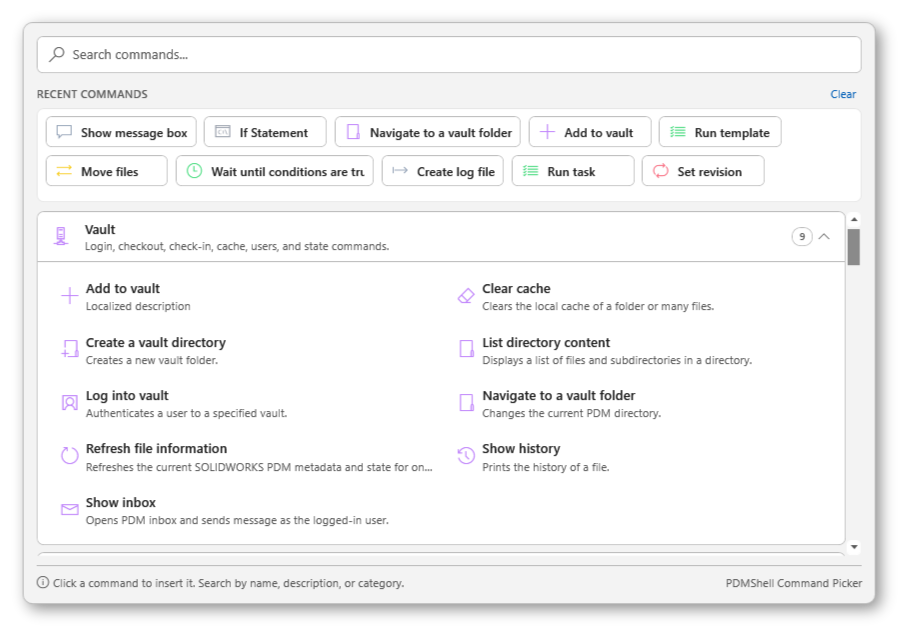Click the cycle icon on Set revision chip

click(x=661, y=171)
